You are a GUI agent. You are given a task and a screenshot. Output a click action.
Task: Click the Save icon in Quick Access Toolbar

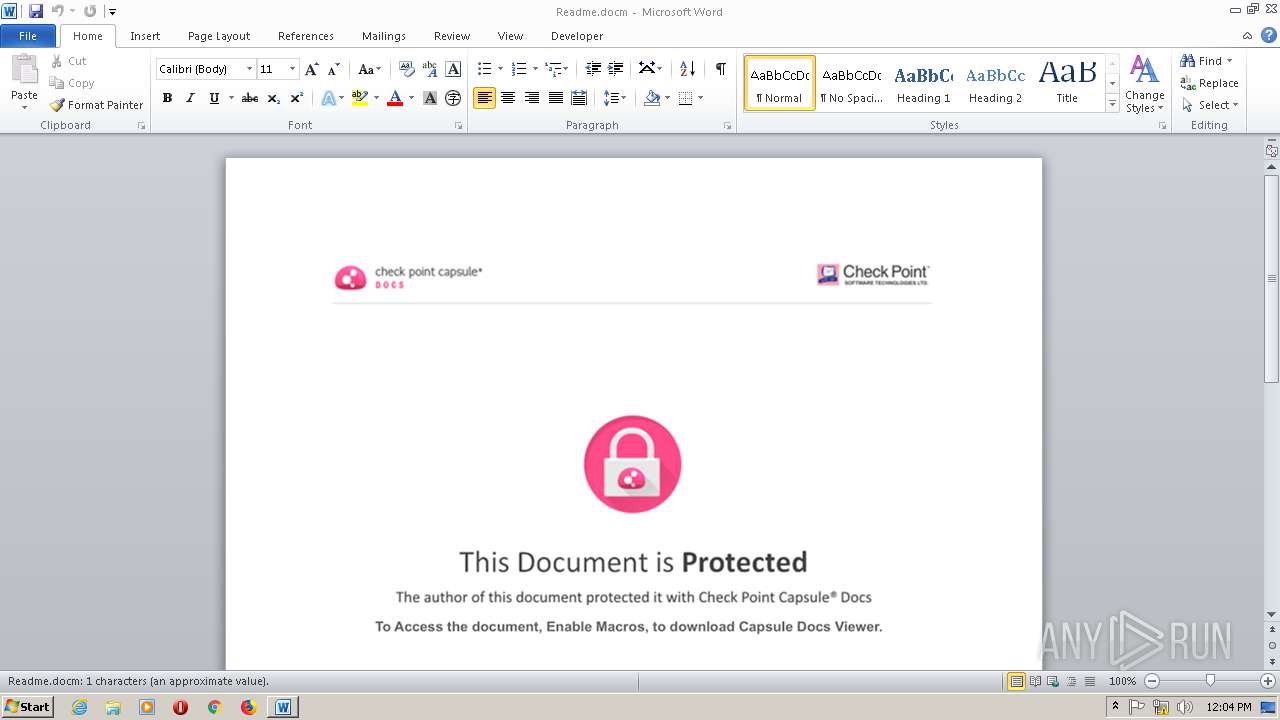(x=36, y=11)
